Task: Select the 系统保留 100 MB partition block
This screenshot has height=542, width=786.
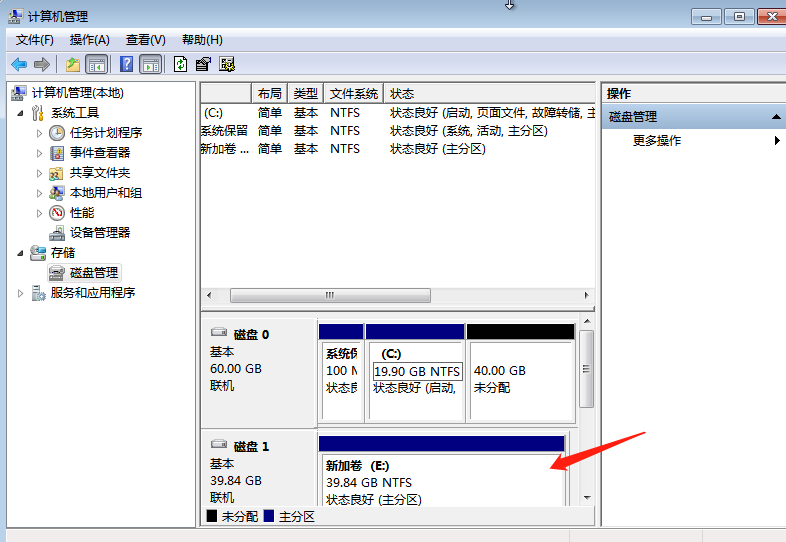Action: point(341,373)
